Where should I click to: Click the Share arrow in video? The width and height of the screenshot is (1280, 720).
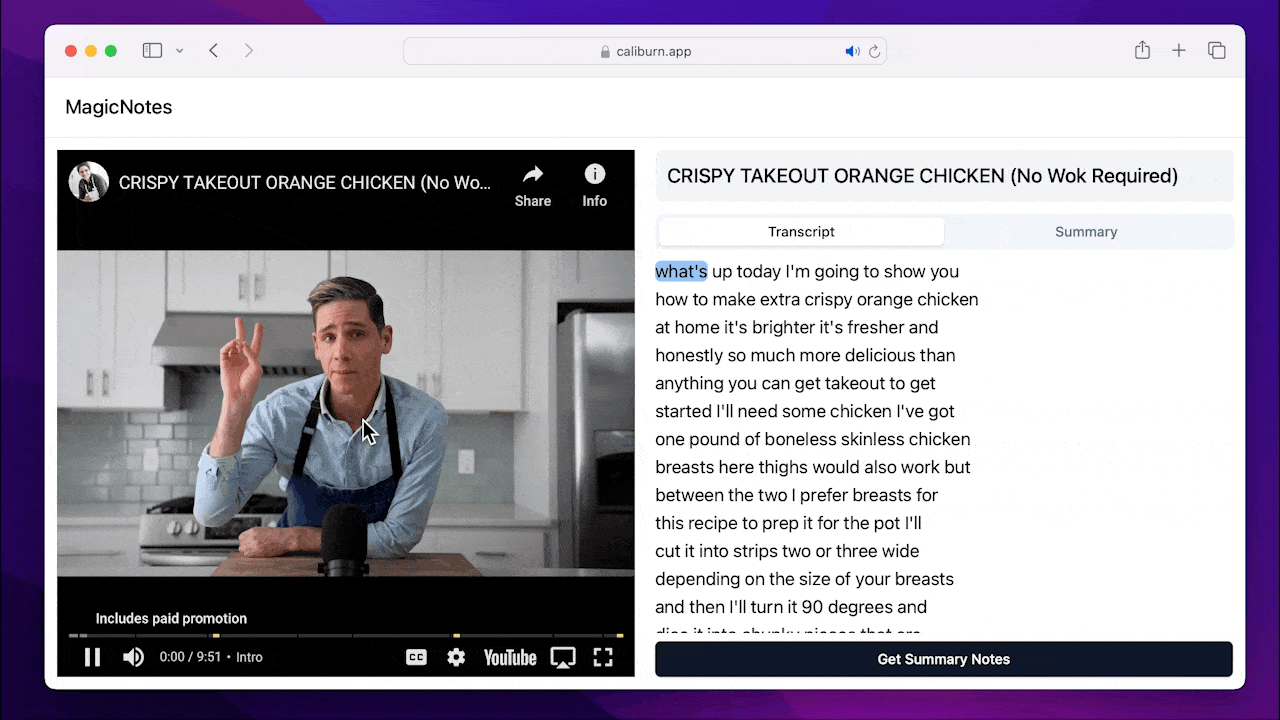coord(533,186)
